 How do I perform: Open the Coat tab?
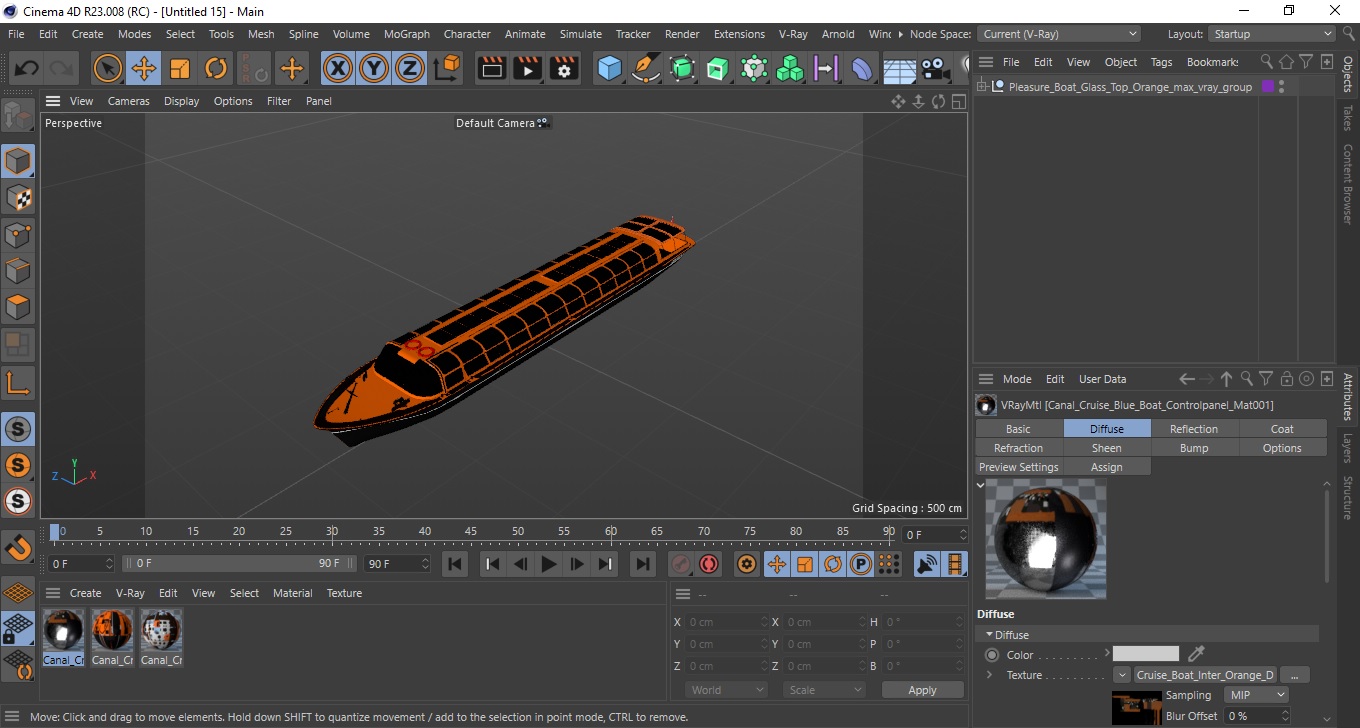(x=1282, y=429)
